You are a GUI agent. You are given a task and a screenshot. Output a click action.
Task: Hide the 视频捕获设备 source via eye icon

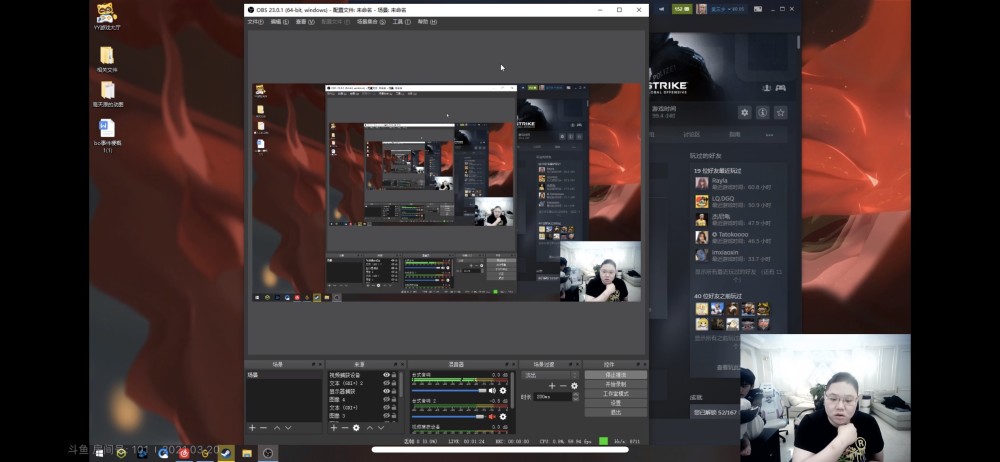[386, 375]
